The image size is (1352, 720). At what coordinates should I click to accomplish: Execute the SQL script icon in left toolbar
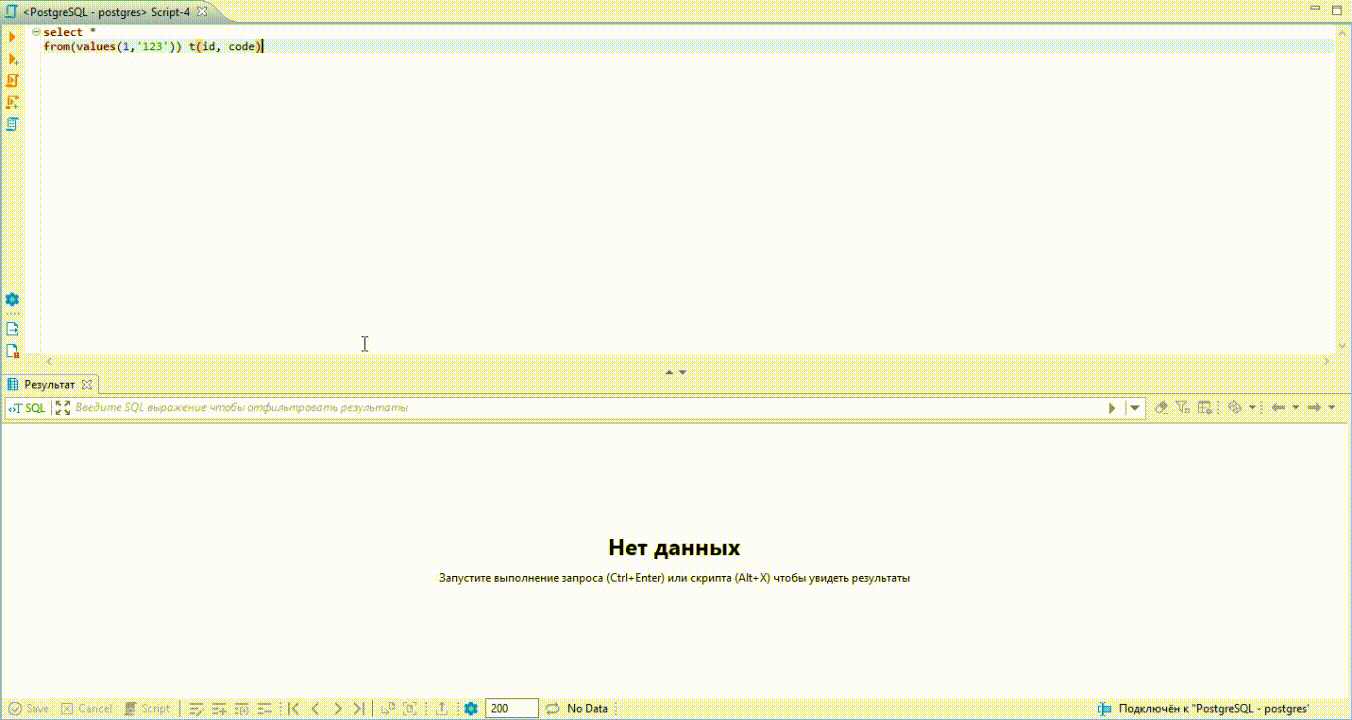12,59
